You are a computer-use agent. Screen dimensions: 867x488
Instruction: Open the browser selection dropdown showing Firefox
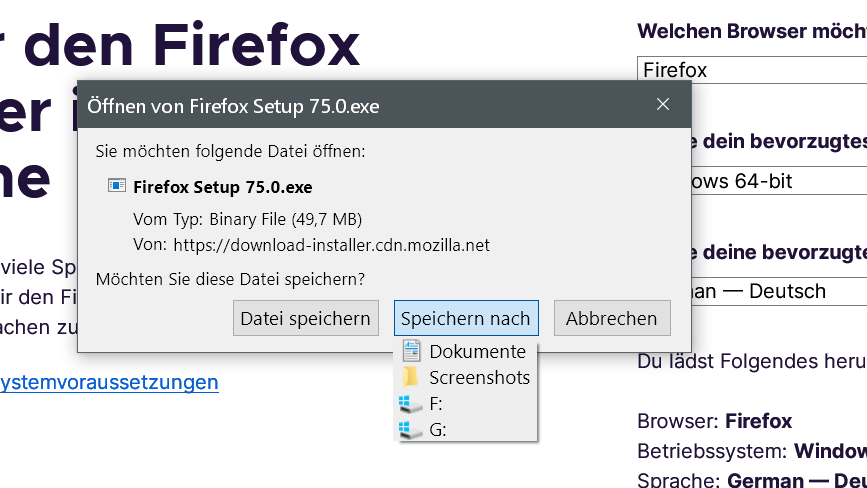pyautogui.click(x=751, y=70)
